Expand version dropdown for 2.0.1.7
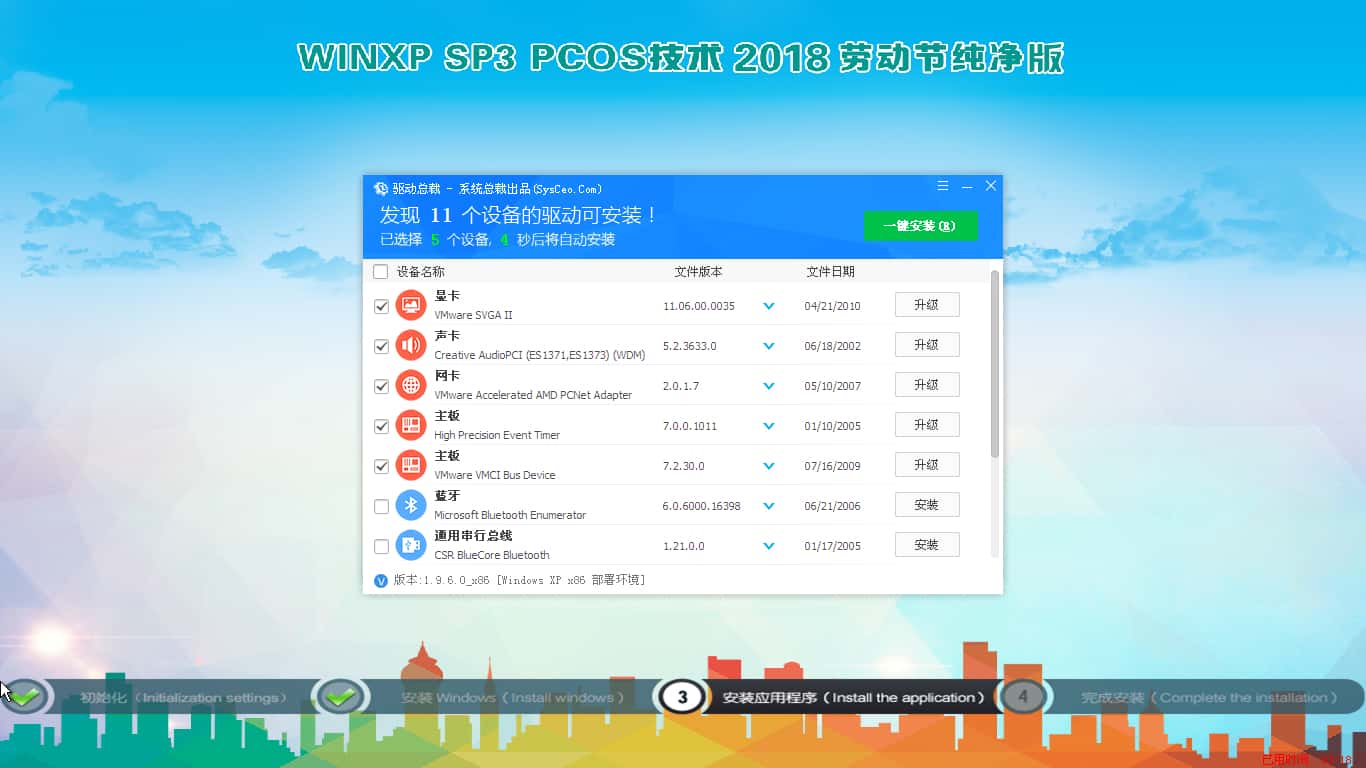This screenshot has height=768, width=1366. (x=769, y=386)
